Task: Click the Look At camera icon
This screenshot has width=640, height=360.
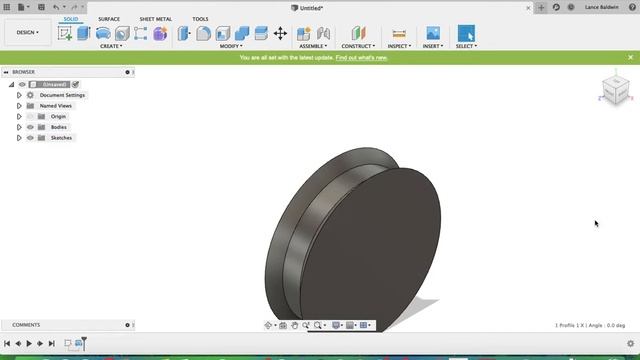Action: click(x=282, y=325)
